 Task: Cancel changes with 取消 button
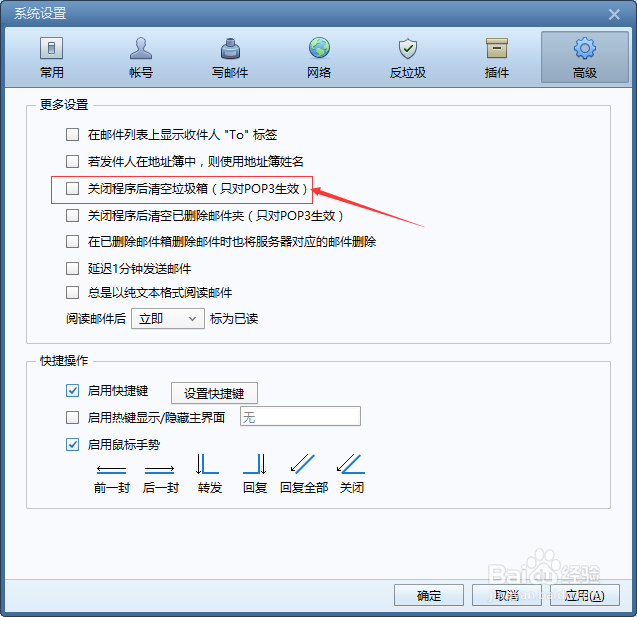(507, 595)
